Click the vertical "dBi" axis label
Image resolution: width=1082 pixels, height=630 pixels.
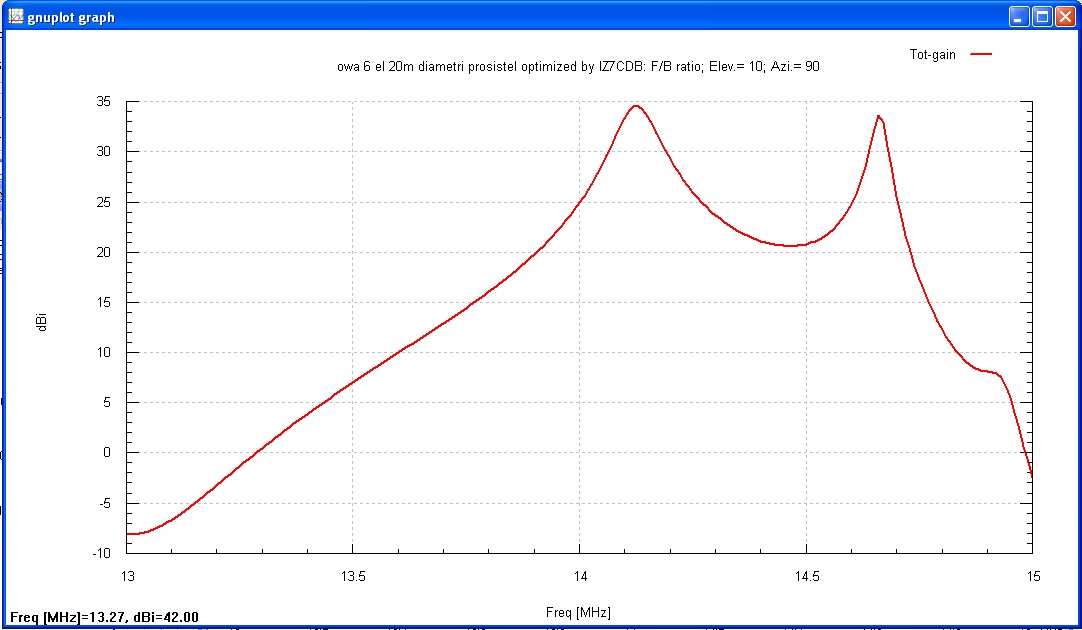(x=43, y=322)
